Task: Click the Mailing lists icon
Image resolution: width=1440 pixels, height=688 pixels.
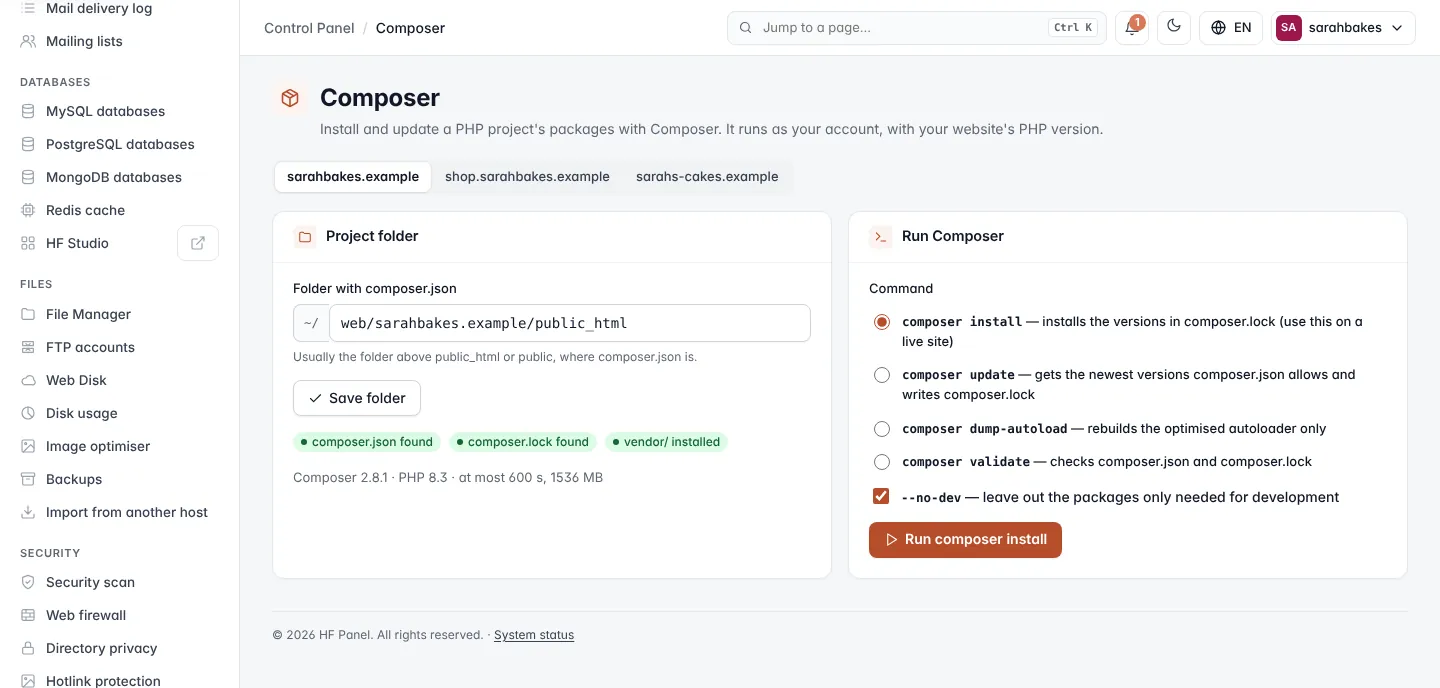Action: pos(28,41)
